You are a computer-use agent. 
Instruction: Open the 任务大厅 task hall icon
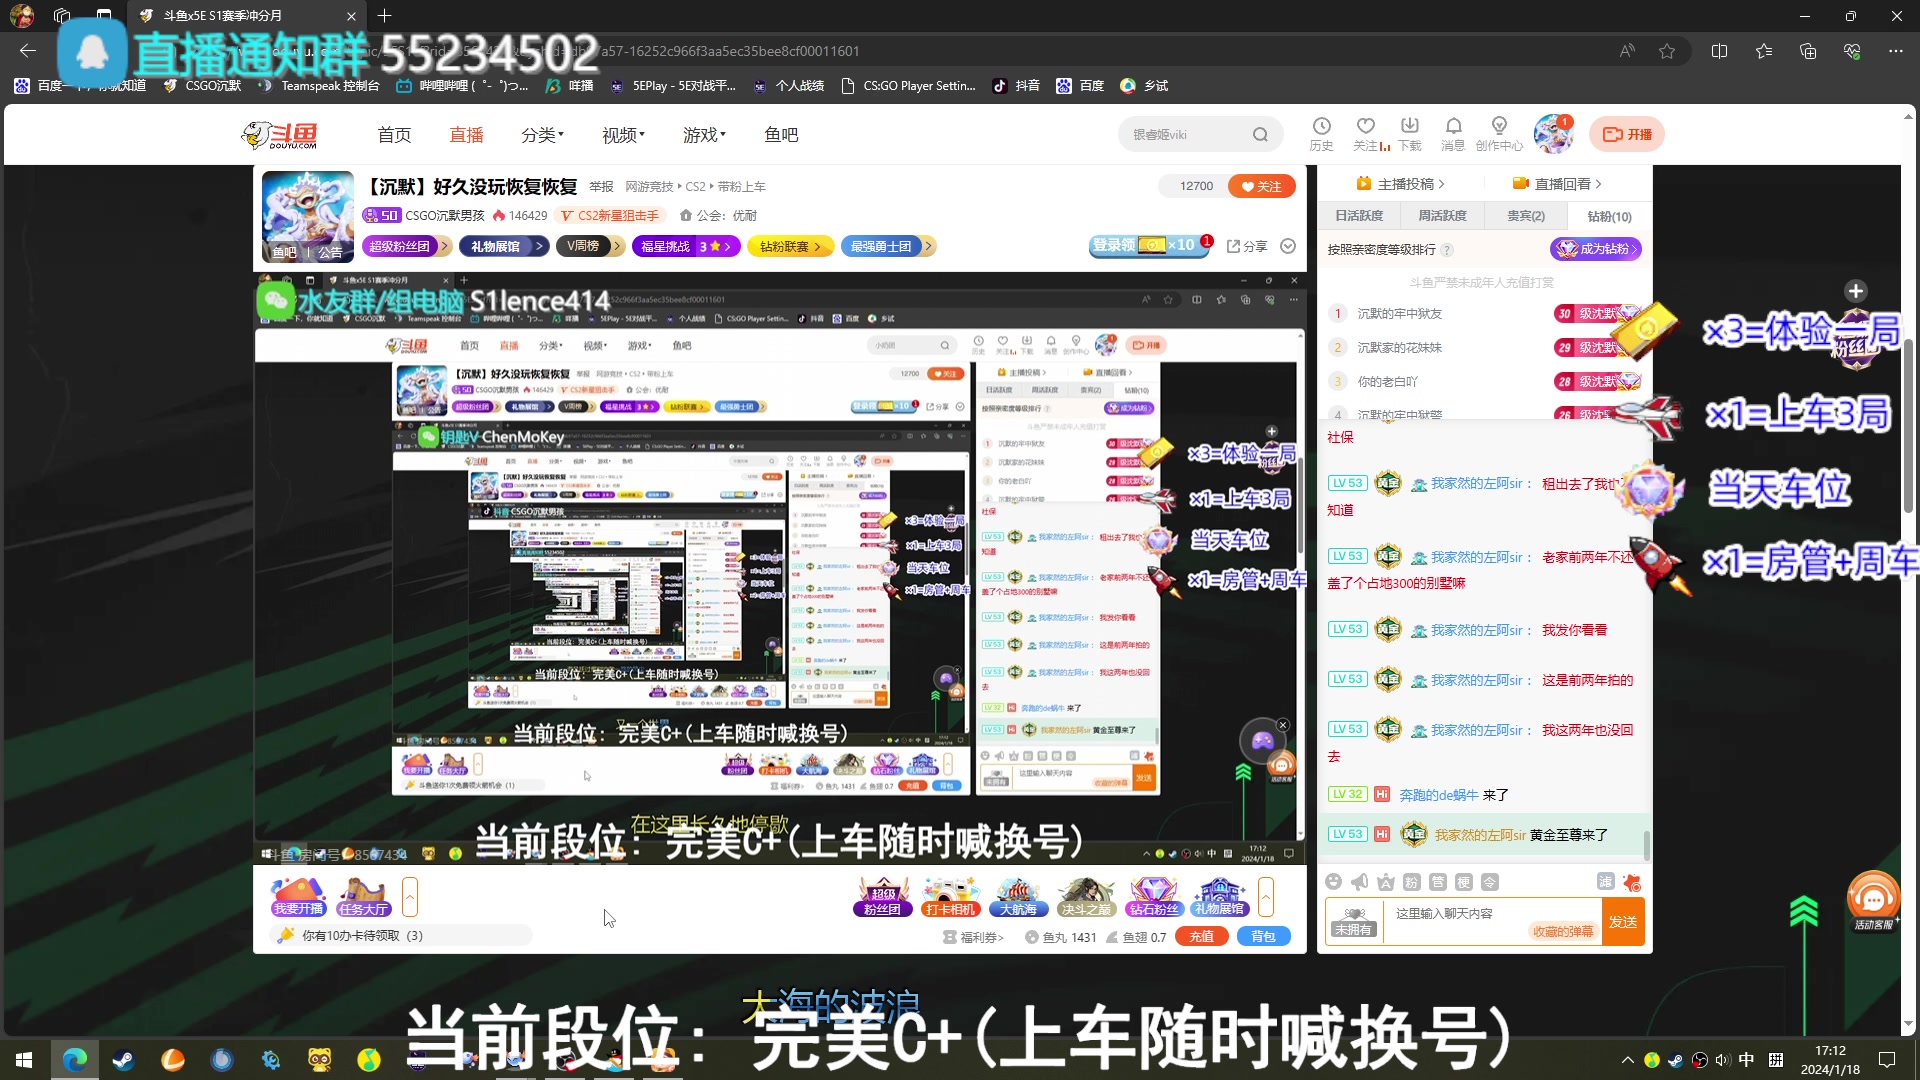pos(363,897)
